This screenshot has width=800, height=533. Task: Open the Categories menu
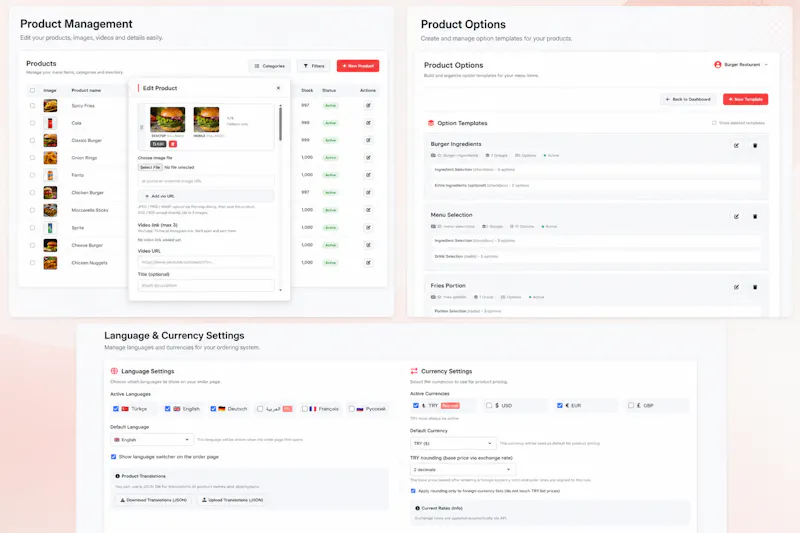tap(269, 66)
